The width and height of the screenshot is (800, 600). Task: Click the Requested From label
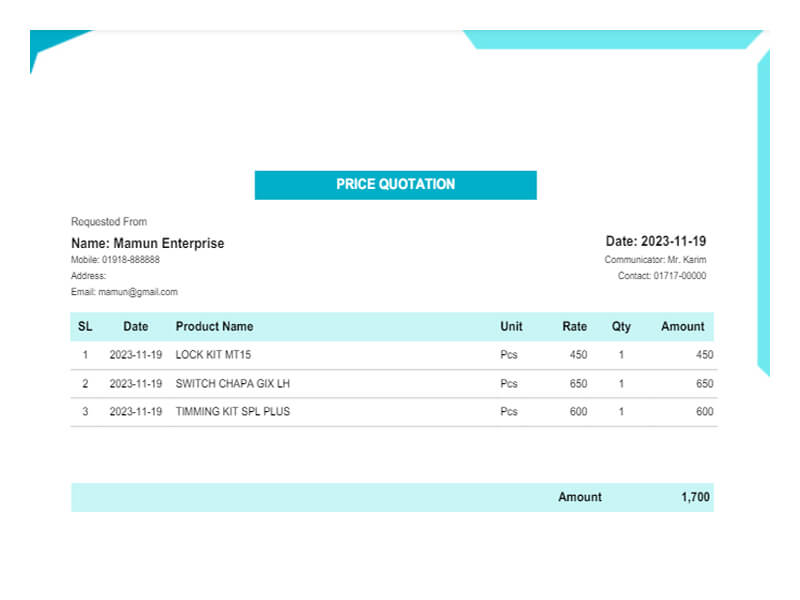point(108,221)
